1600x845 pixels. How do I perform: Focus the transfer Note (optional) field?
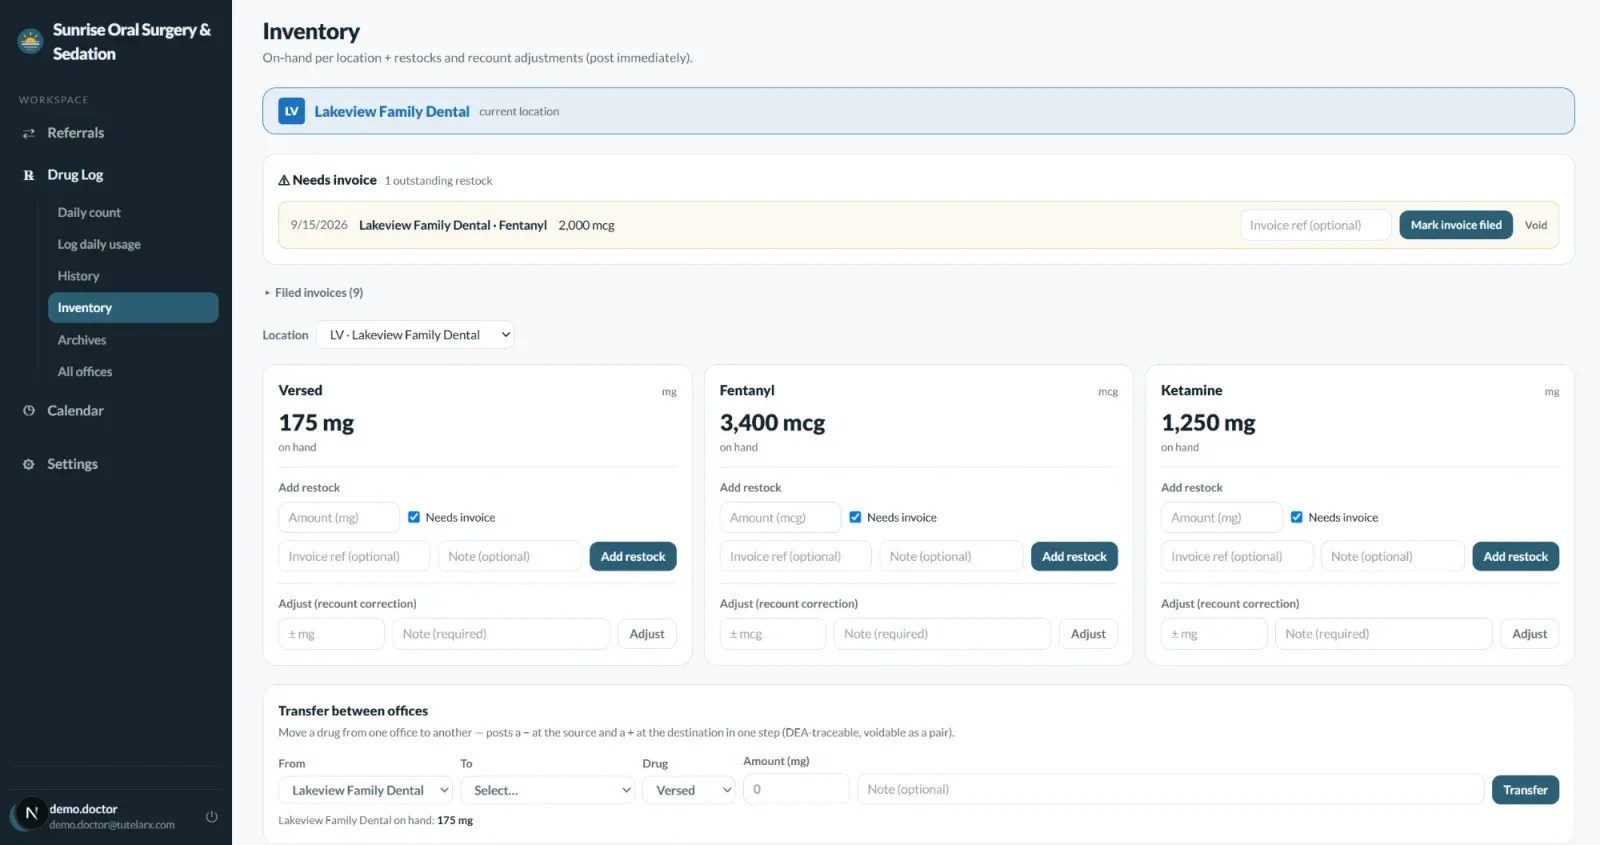[1170, 789]
